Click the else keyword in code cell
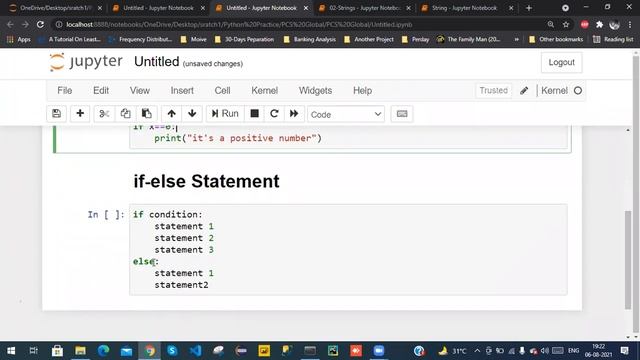This screenshot has height=360, width=640. coord(144,261)
